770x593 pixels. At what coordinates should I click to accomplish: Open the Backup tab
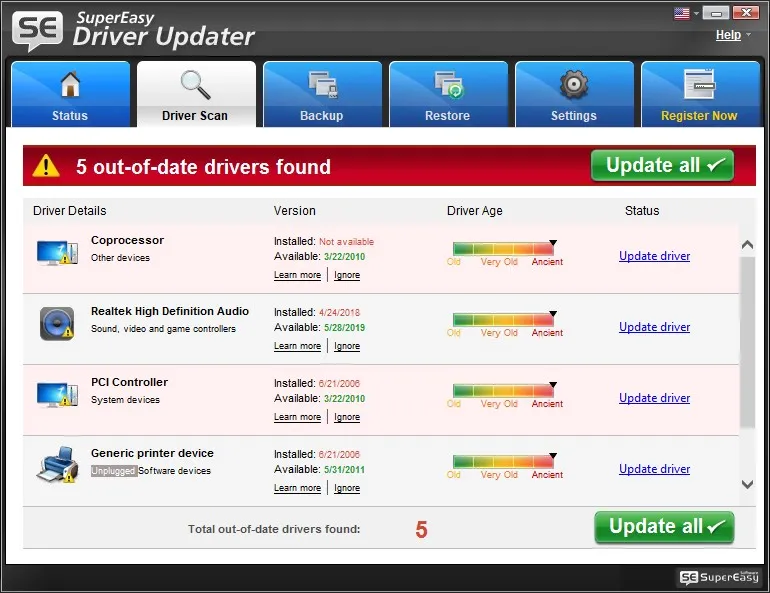coord(322,96)
